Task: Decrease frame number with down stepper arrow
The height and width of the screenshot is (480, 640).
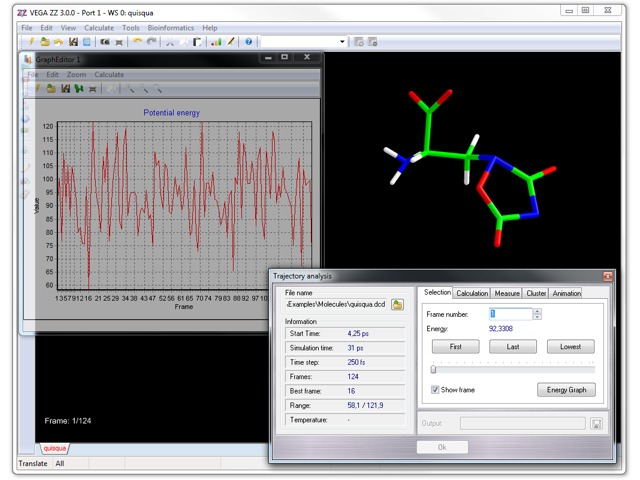Action: pyautogui.click(x=537, y=317)
